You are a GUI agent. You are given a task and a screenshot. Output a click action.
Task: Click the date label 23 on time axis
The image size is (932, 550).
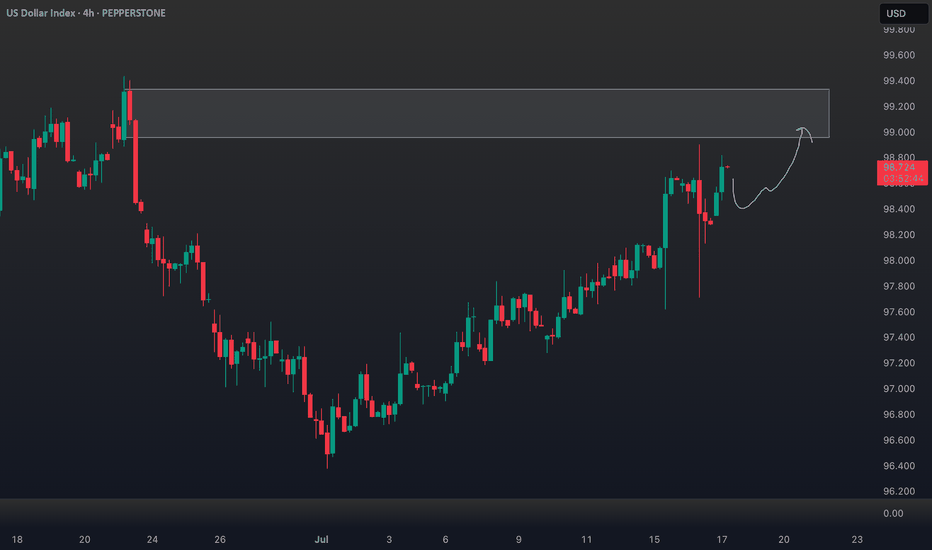[x=857, y=539]
